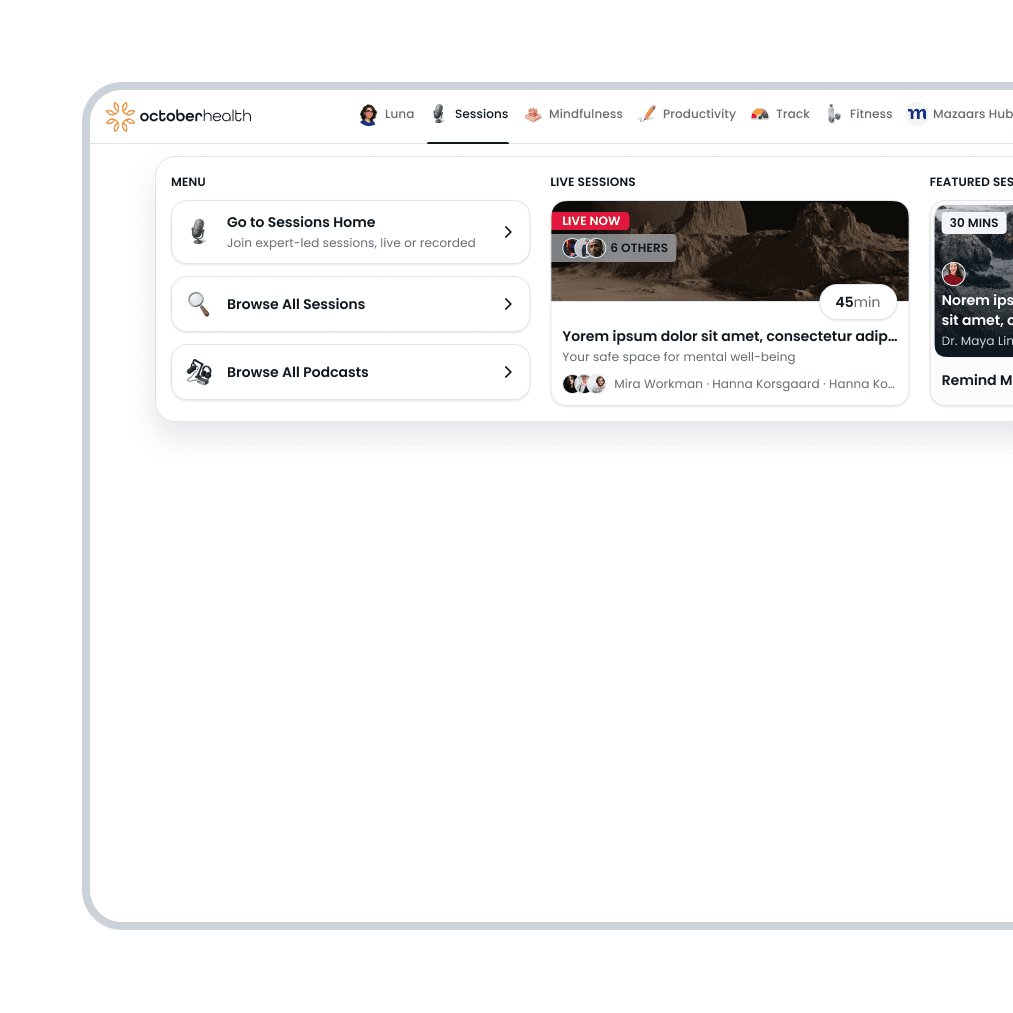Image resolution: width=1013 pixels, height=1013 pixels.
Task: Click chevron on Browse All Sessions
Action: (508, 304)
